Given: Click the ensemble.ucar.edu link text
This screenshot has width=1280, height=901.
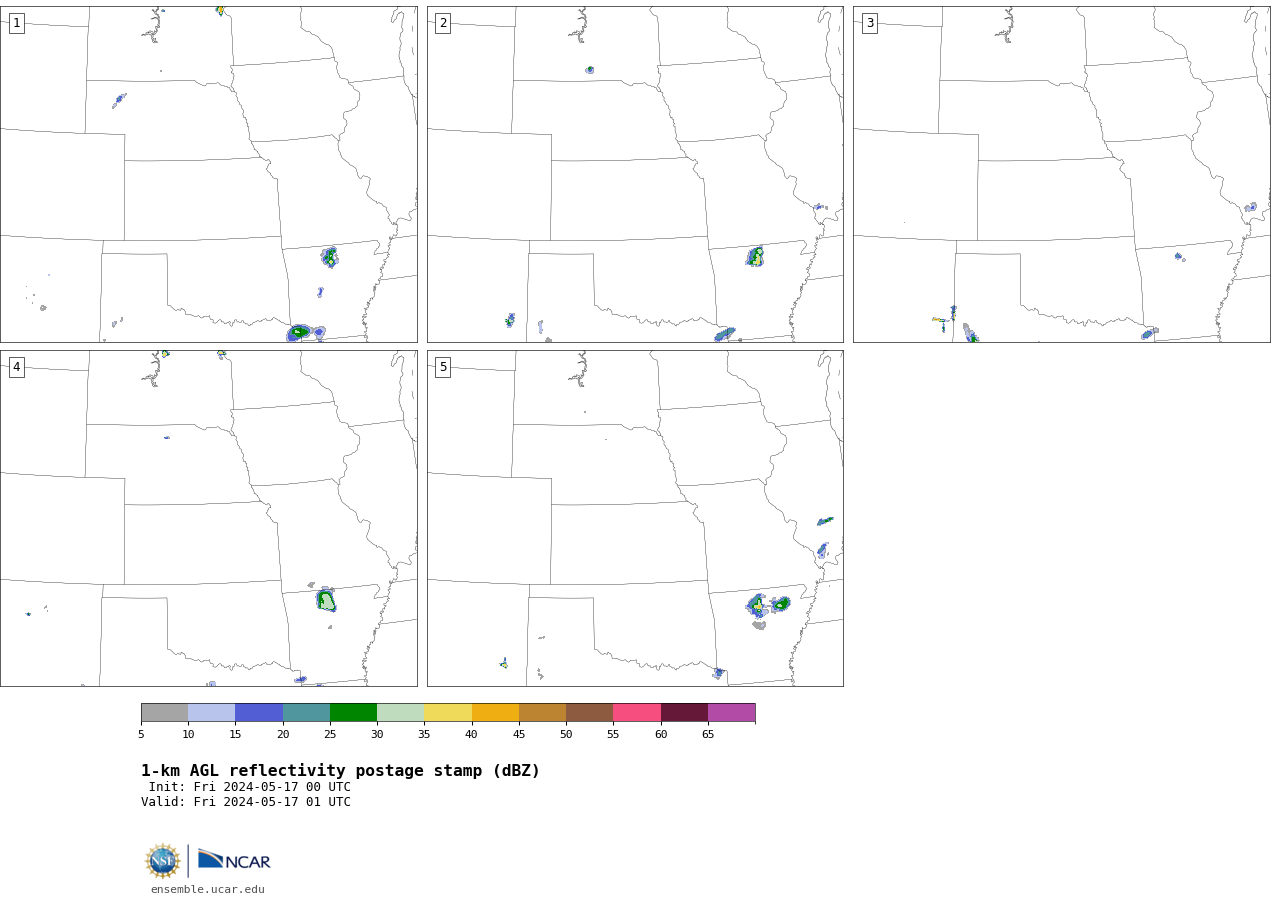Looking at the screenshot, I should [208, 890].
